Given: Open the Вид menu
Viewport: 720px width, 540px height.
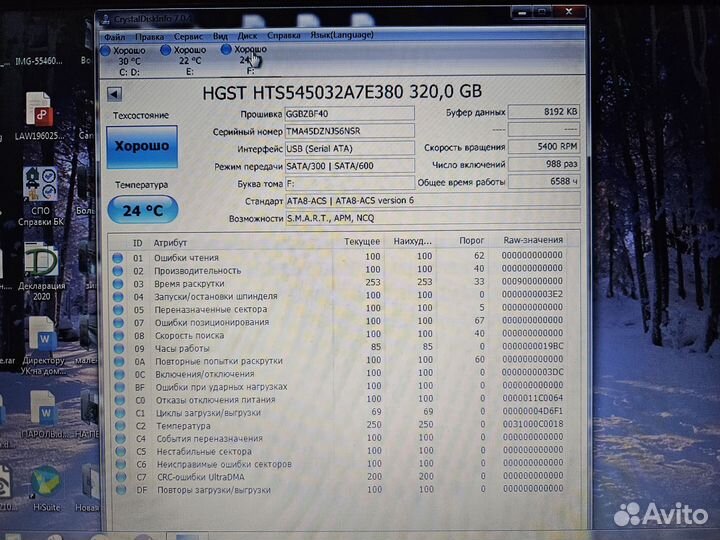Looking at the screenshot, I should click(x=220, y=36).
